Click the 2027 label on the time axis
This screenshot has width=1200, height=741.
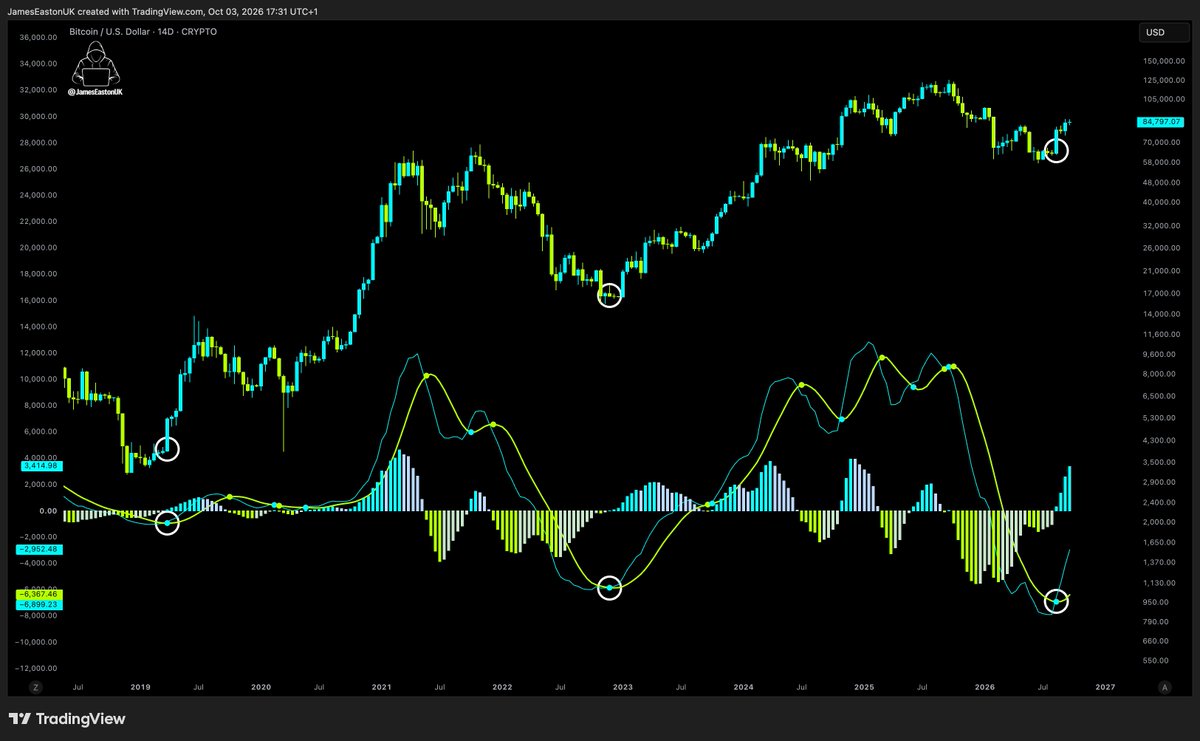pyautogui.click(x=1105, y=687)
